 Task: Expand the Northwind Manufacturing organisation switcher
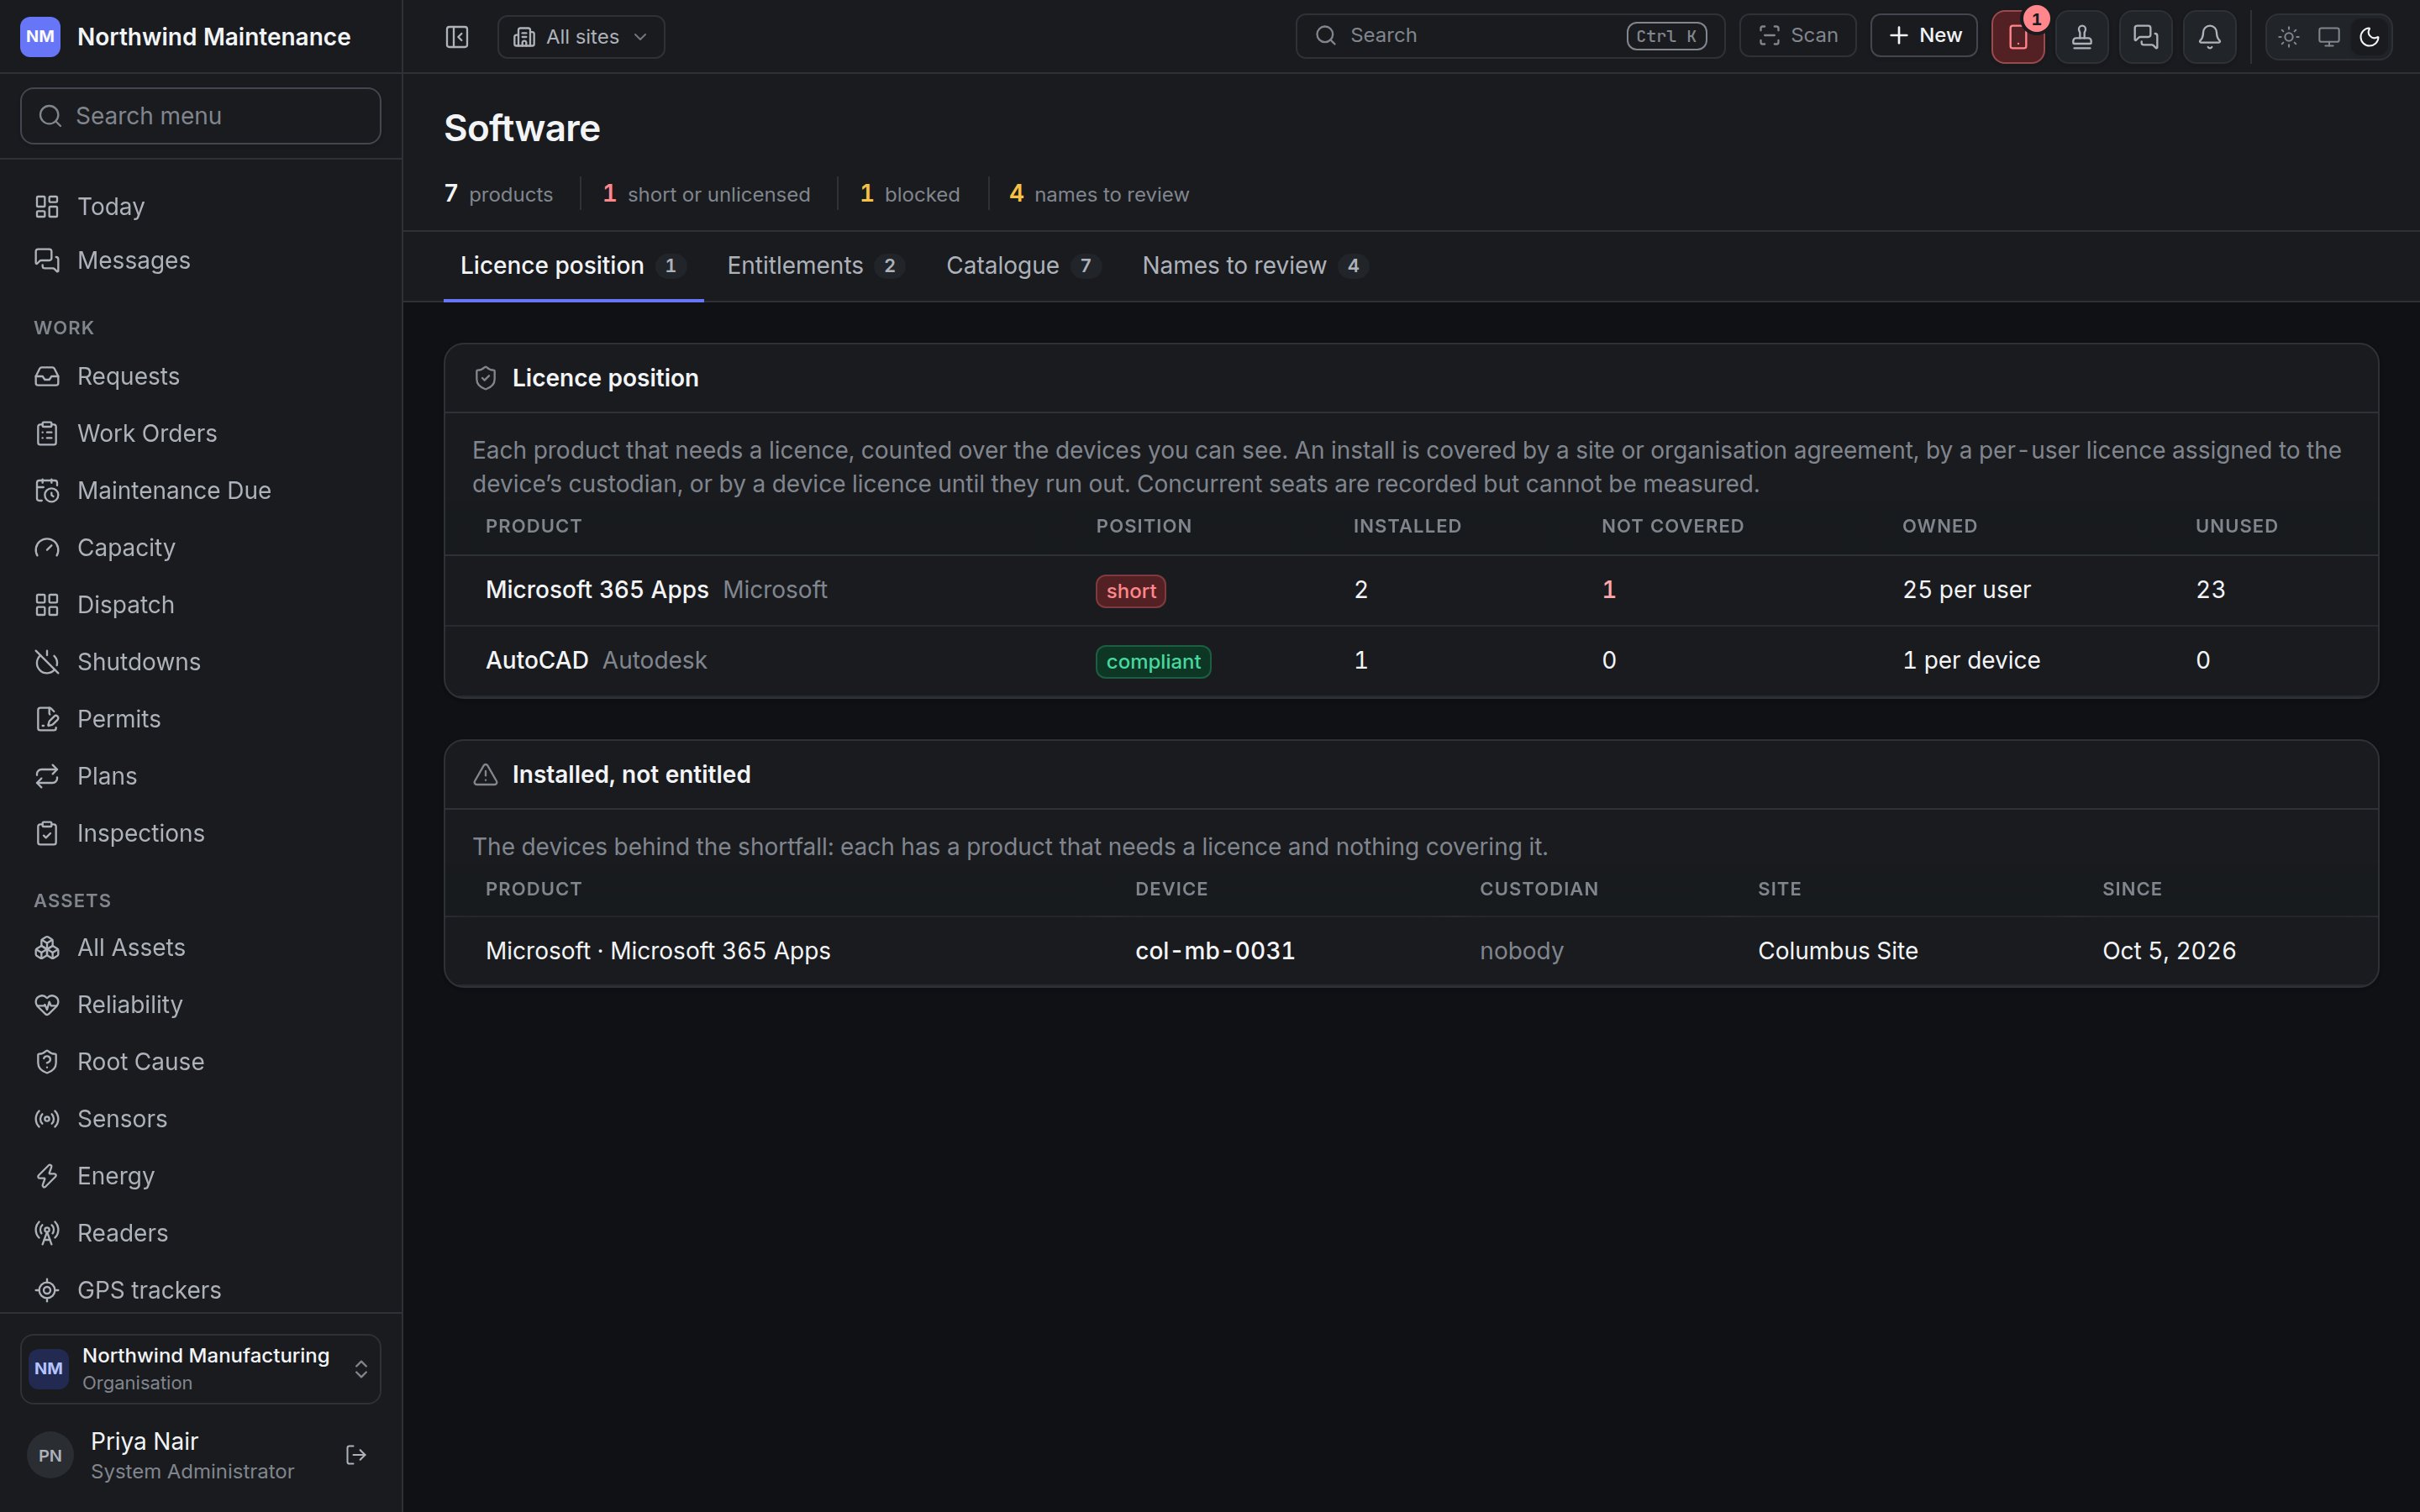(201, 1369)
